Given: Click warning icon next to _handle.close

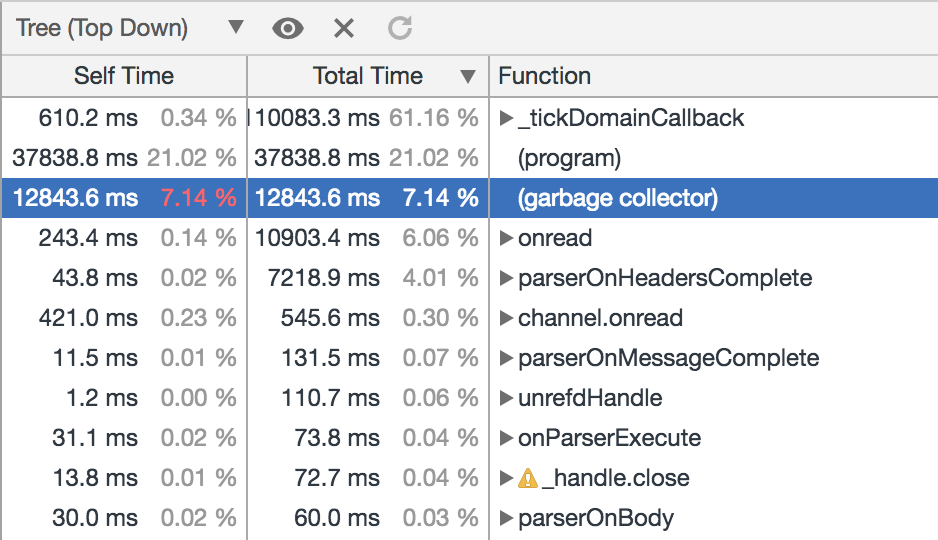Looking at the screenshot, I should point(528,478).
